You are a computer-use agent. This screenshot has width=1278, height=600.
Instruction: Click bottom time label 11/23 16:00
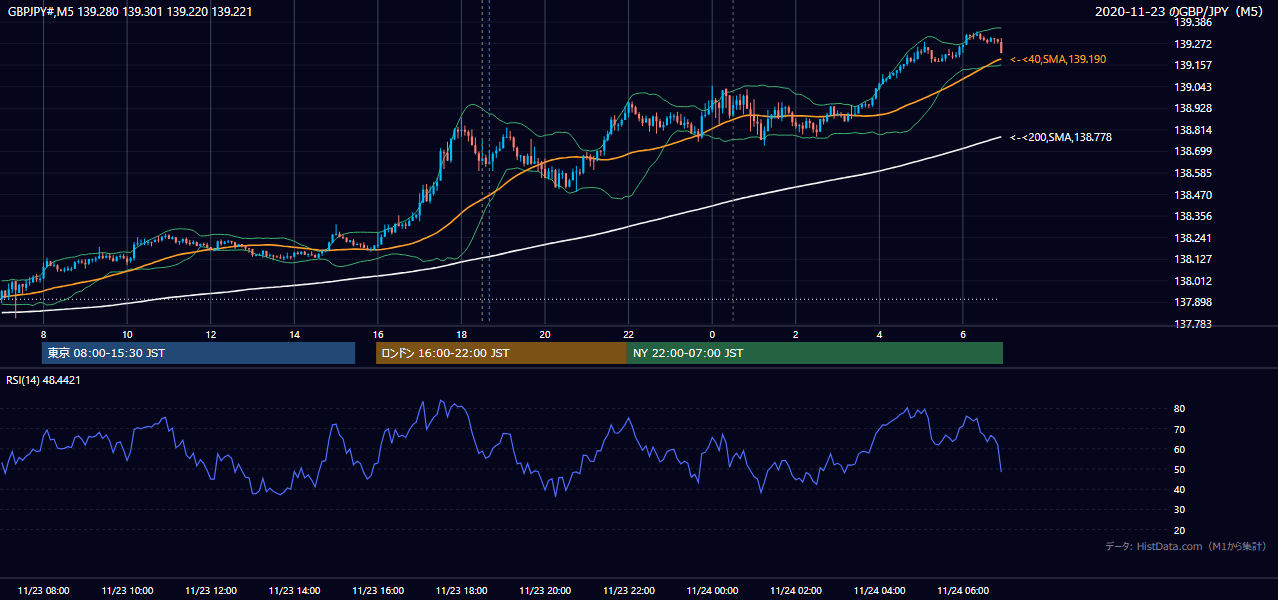point(378,591)
